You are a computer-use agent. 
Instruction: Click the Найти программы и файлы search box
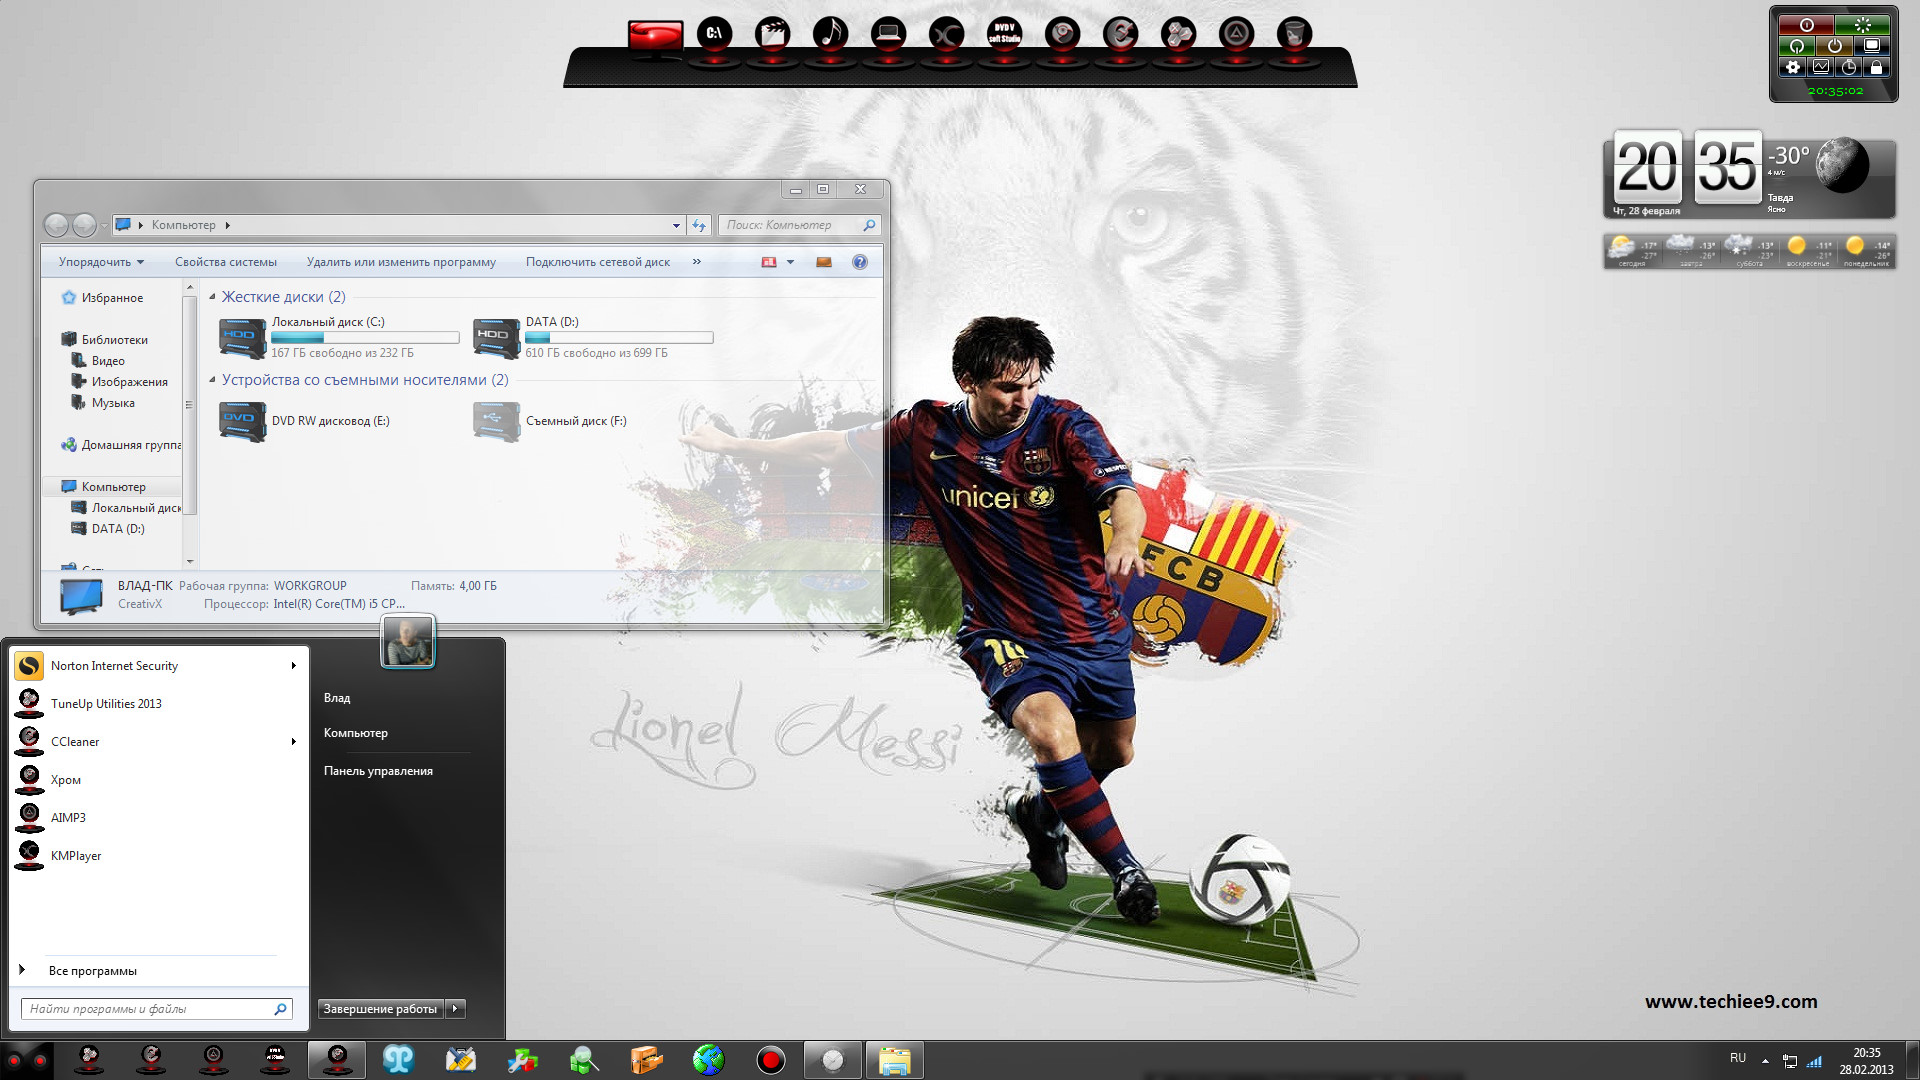pyautogui.click(x=148, y=1009)
